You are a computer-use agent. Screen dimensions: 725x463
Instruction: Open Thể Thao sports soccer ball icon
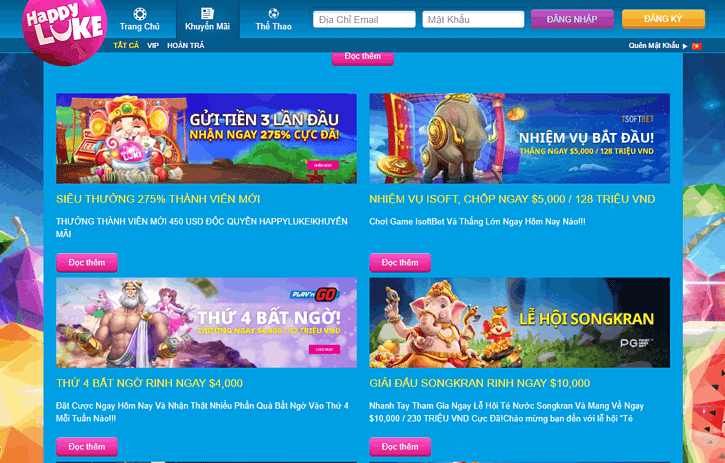[x=273, y=13]
